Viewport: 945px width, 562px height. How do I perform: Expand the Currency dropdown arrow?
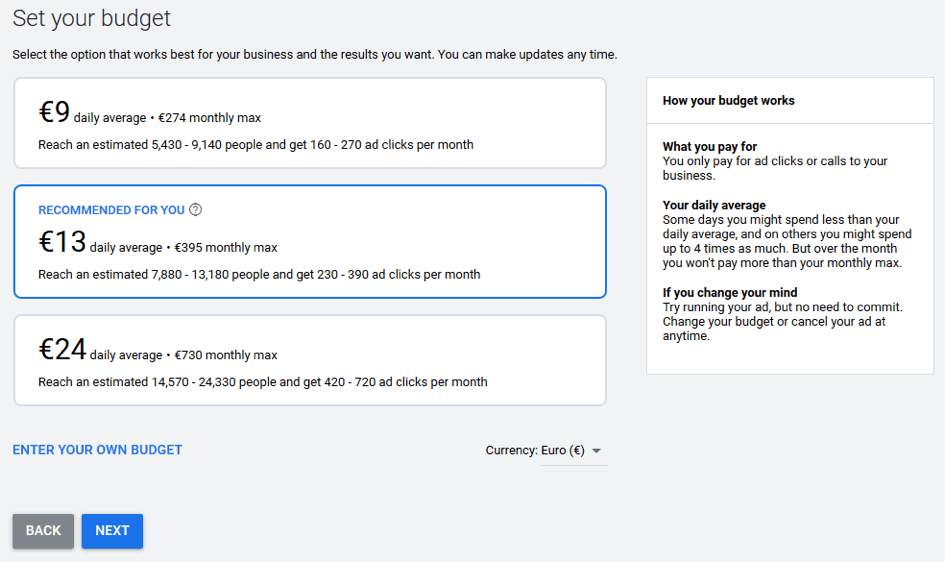click(x=597, y=451)
